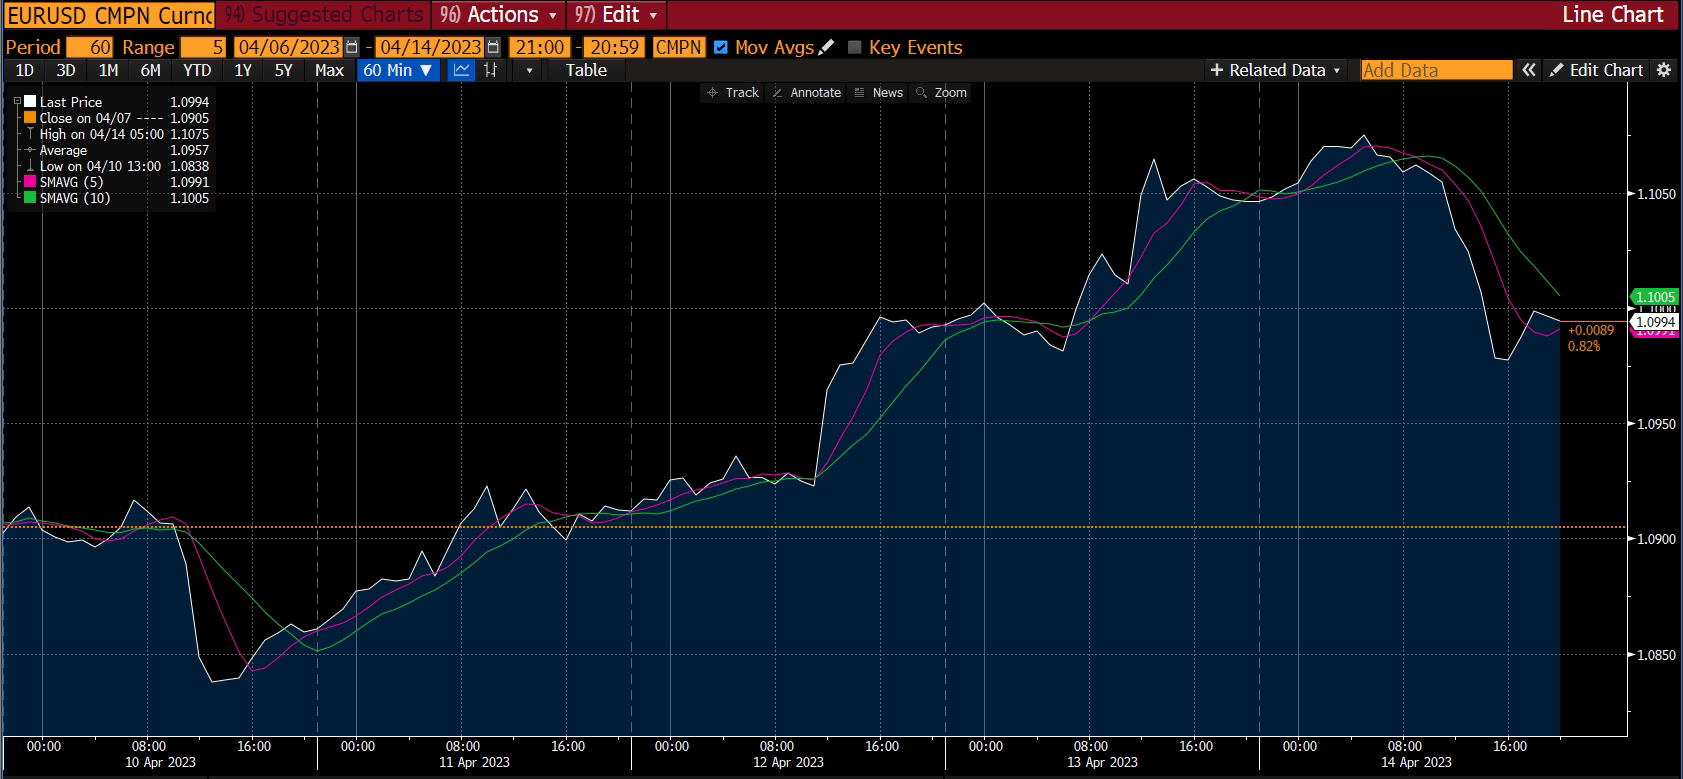Click the double-chevron collapse arrows icon

coord(1529,70)
